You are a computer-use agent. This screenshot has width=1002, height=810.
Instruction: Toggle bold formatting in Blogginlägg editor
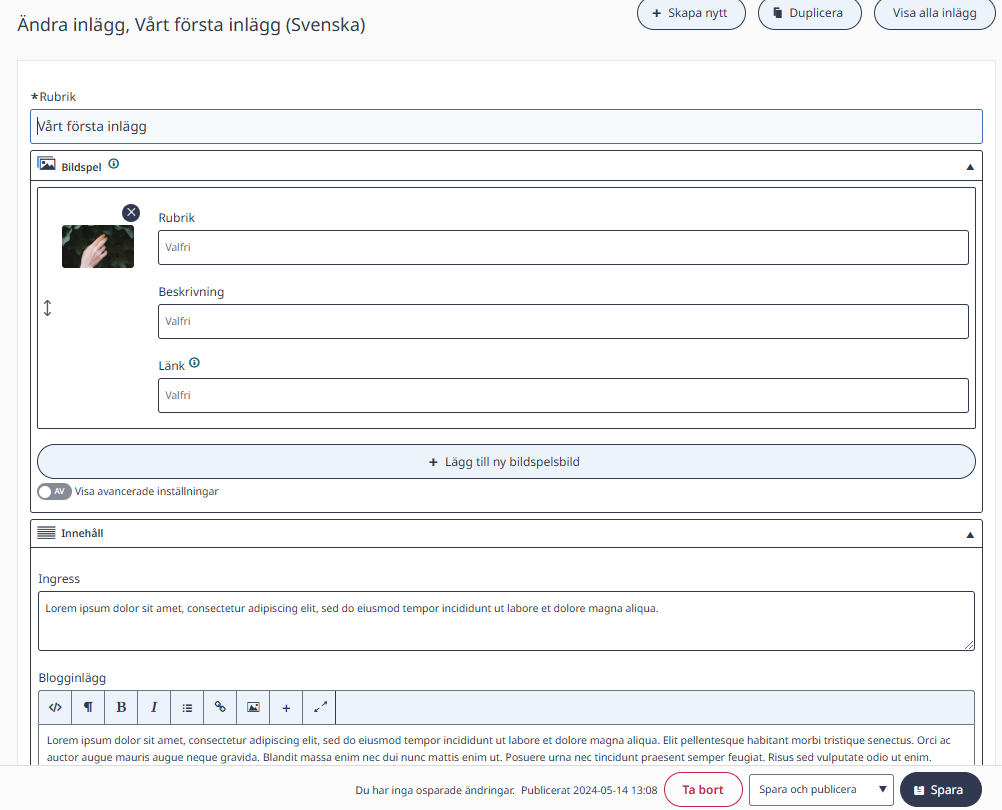(121, 707)
